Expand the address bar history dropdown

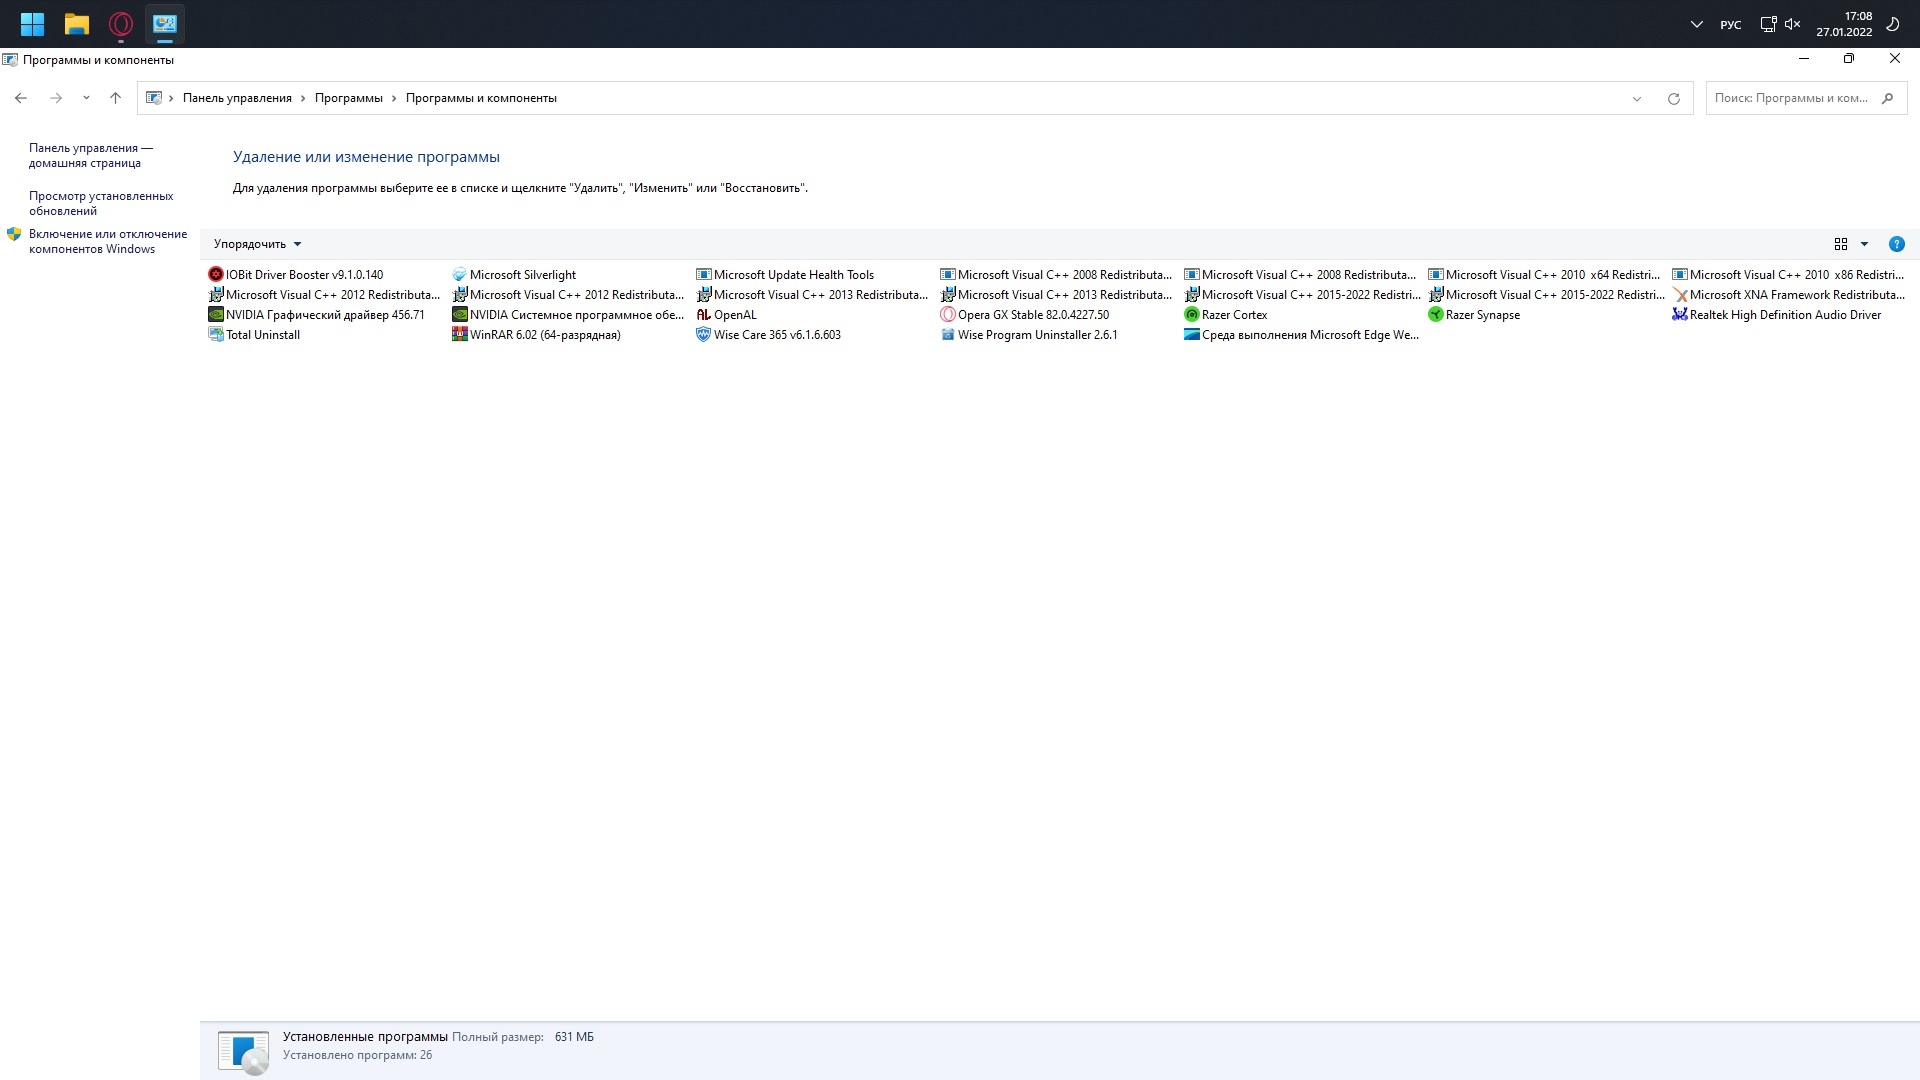pyautogui.click(x=1637, y=98)
